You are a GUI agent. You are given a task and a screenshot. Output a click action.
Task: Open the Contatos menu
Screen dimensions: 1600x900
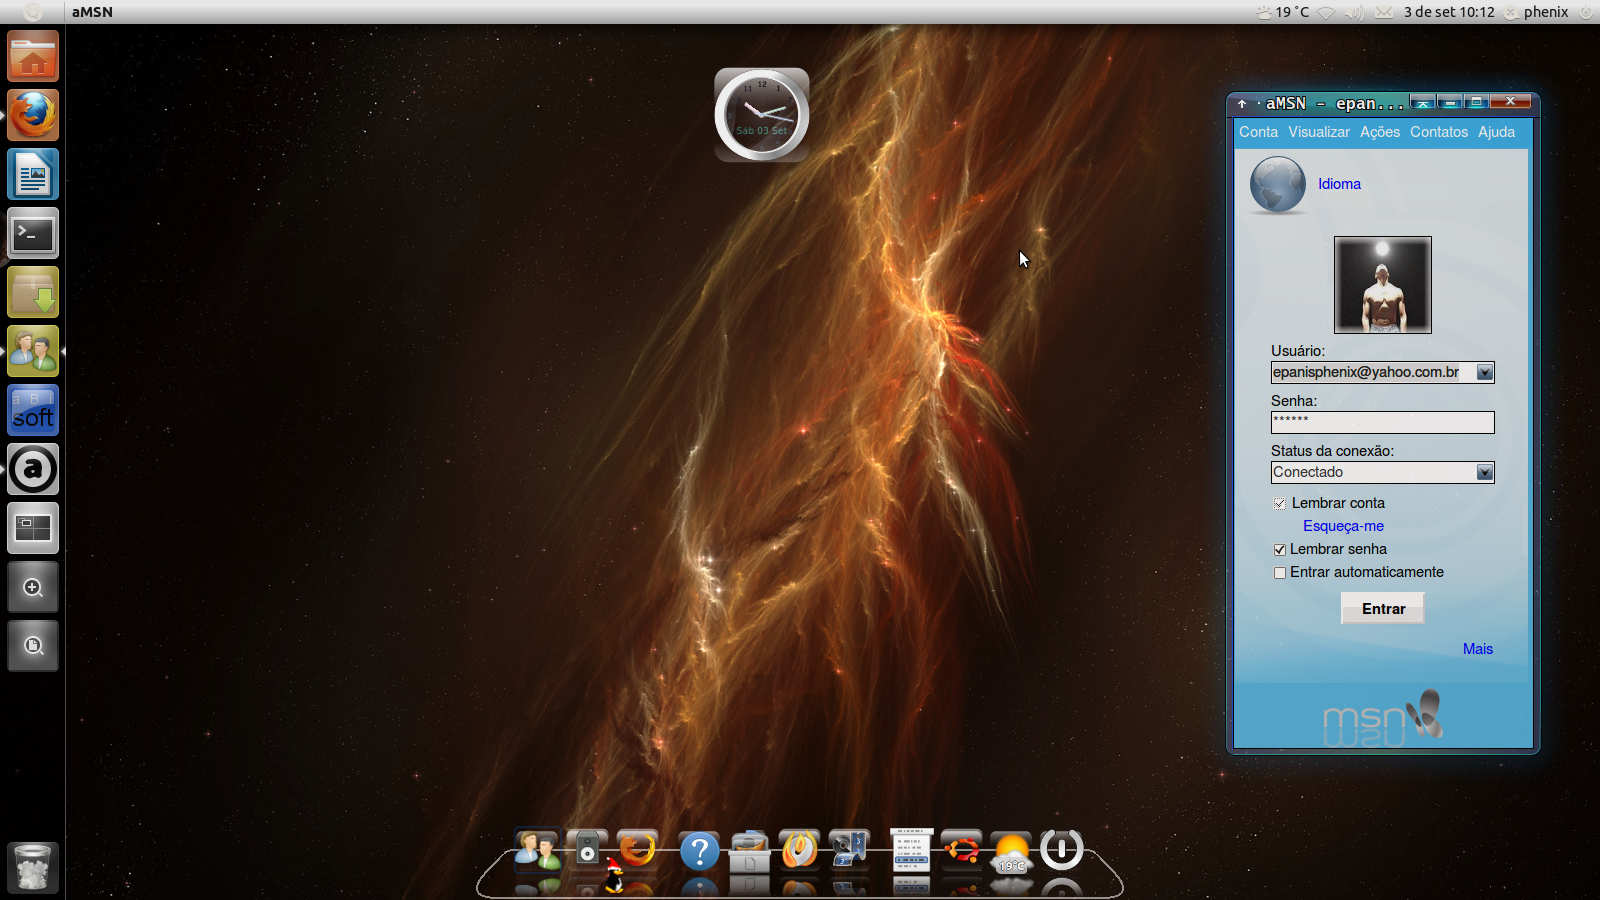[1439, 132]
